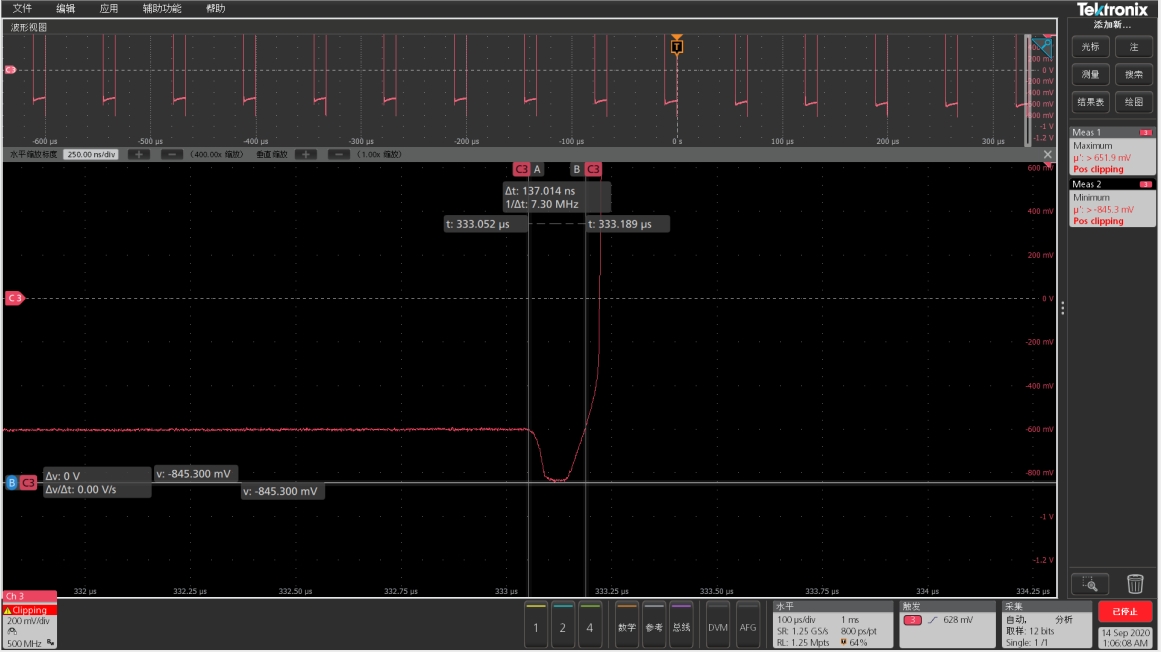The width and height of the screenshot is (1161, 652).
Task: Select cursor A's C3 handle
Action: (x=521, y=169)
